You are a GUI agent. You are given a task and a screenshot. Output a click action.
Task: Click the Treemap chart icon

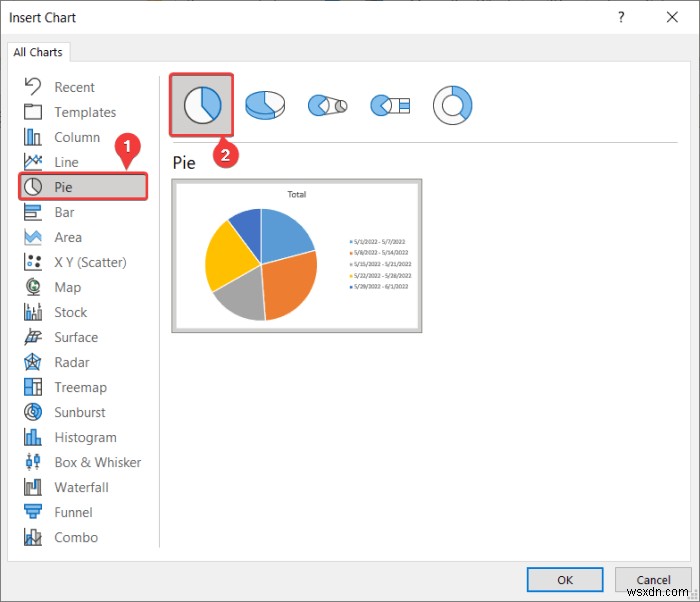[x=33, y=387]
